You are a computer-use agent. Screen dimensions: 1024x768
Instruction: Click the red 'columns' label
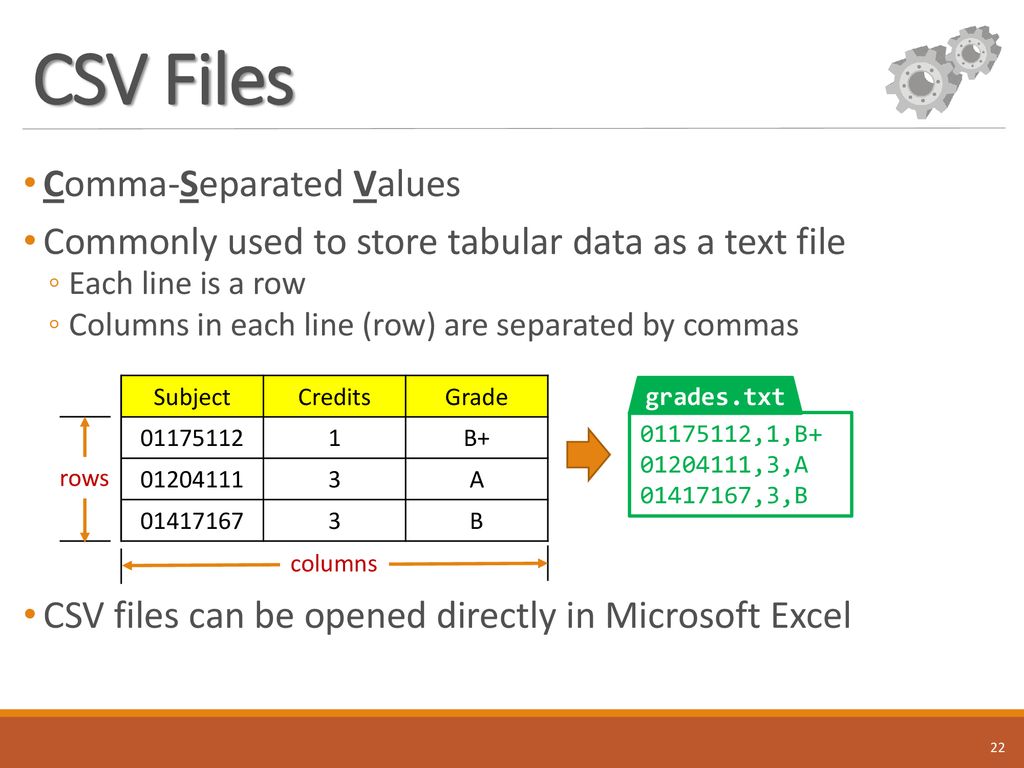[x=334, y=564]
